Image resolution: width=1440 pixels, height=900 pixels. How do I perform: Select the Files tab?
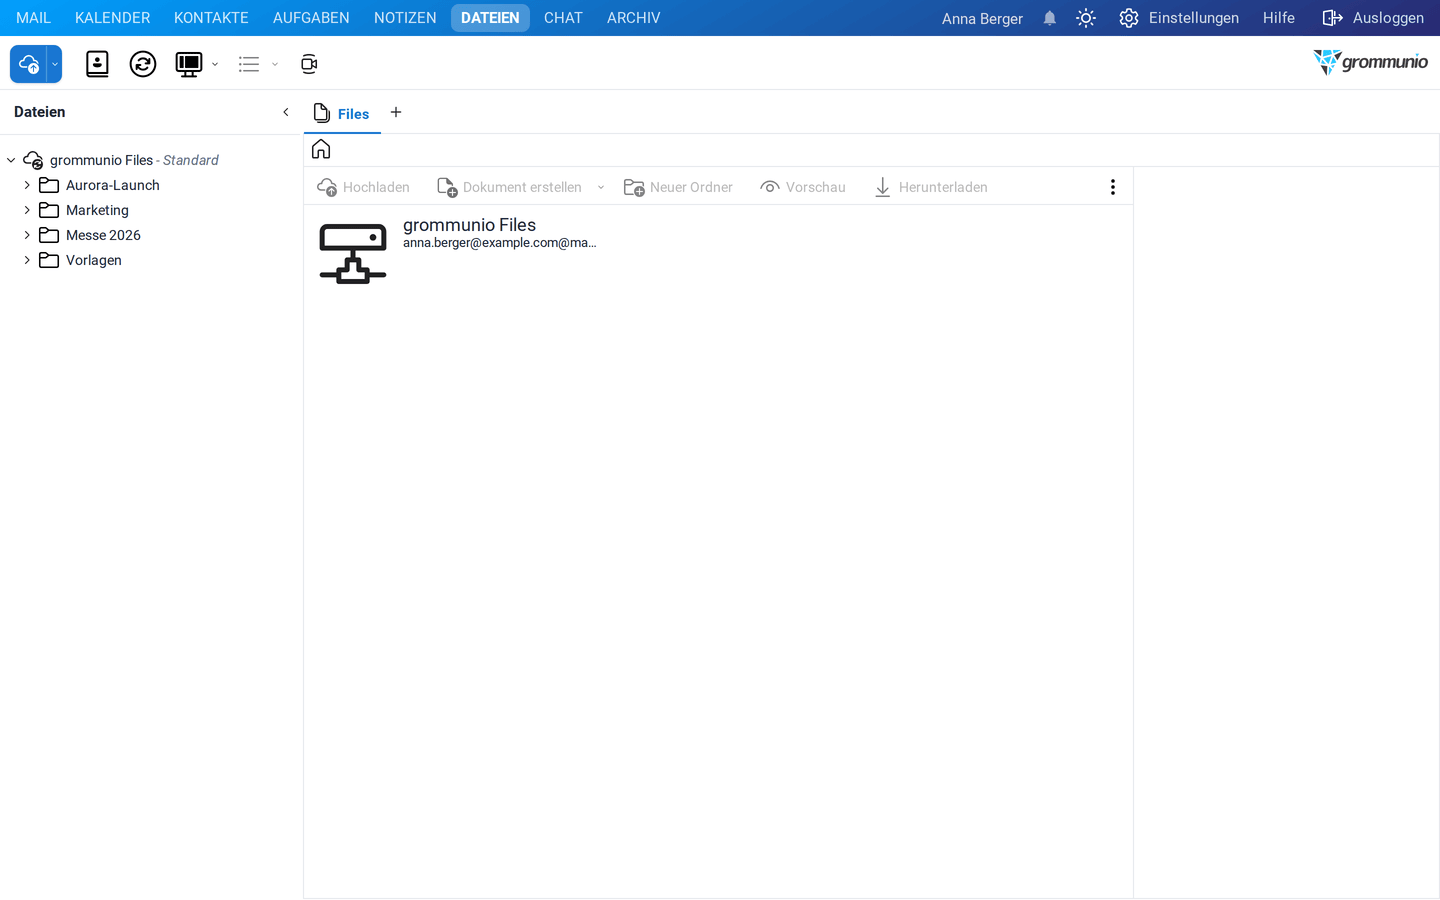coord(342,113)
